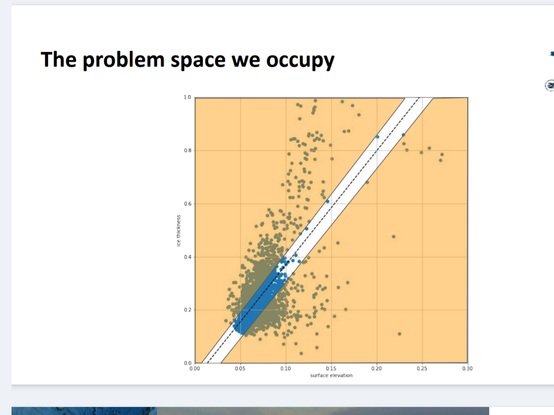Click the 0.2 y-axis tick label
This screenshot has height=415, width=554.
(x=187, y=310)
